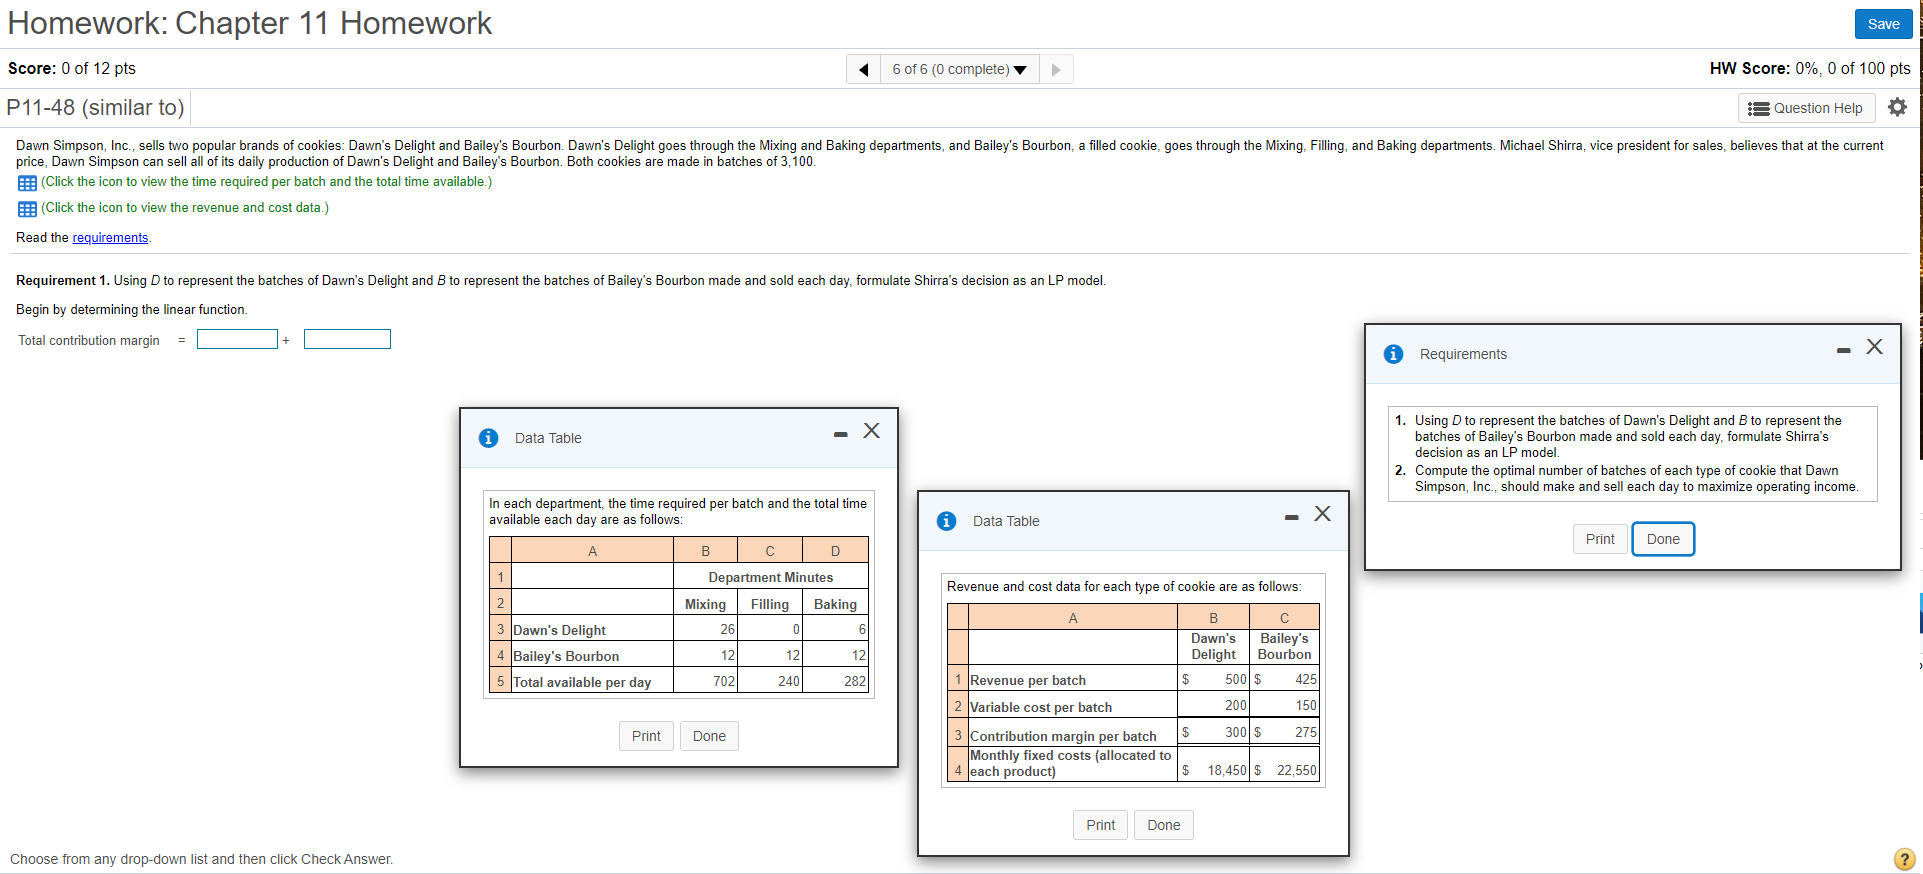The image size is (1923, 874).
Task: Close the Revenue and cost Data Table dialog
Action: [1322, 513]
